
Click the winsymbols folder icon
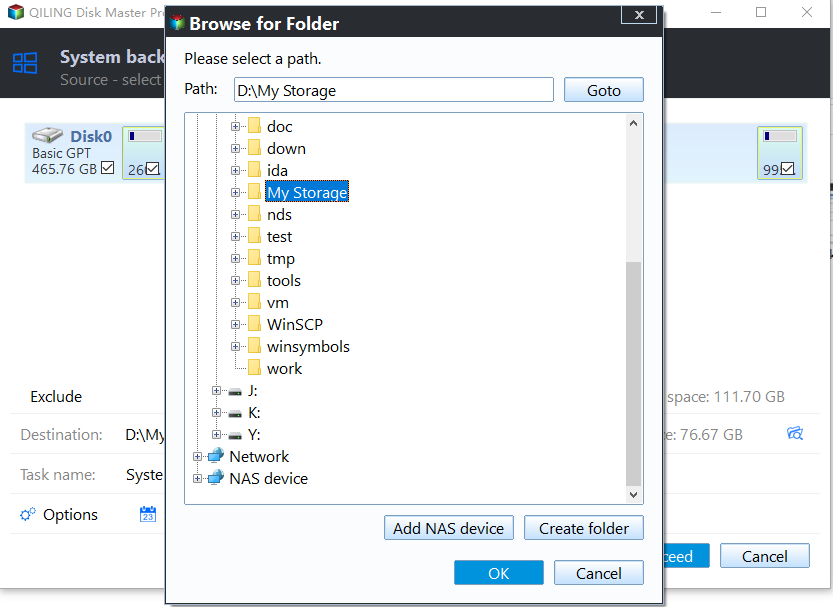click(x=254, y=347)
